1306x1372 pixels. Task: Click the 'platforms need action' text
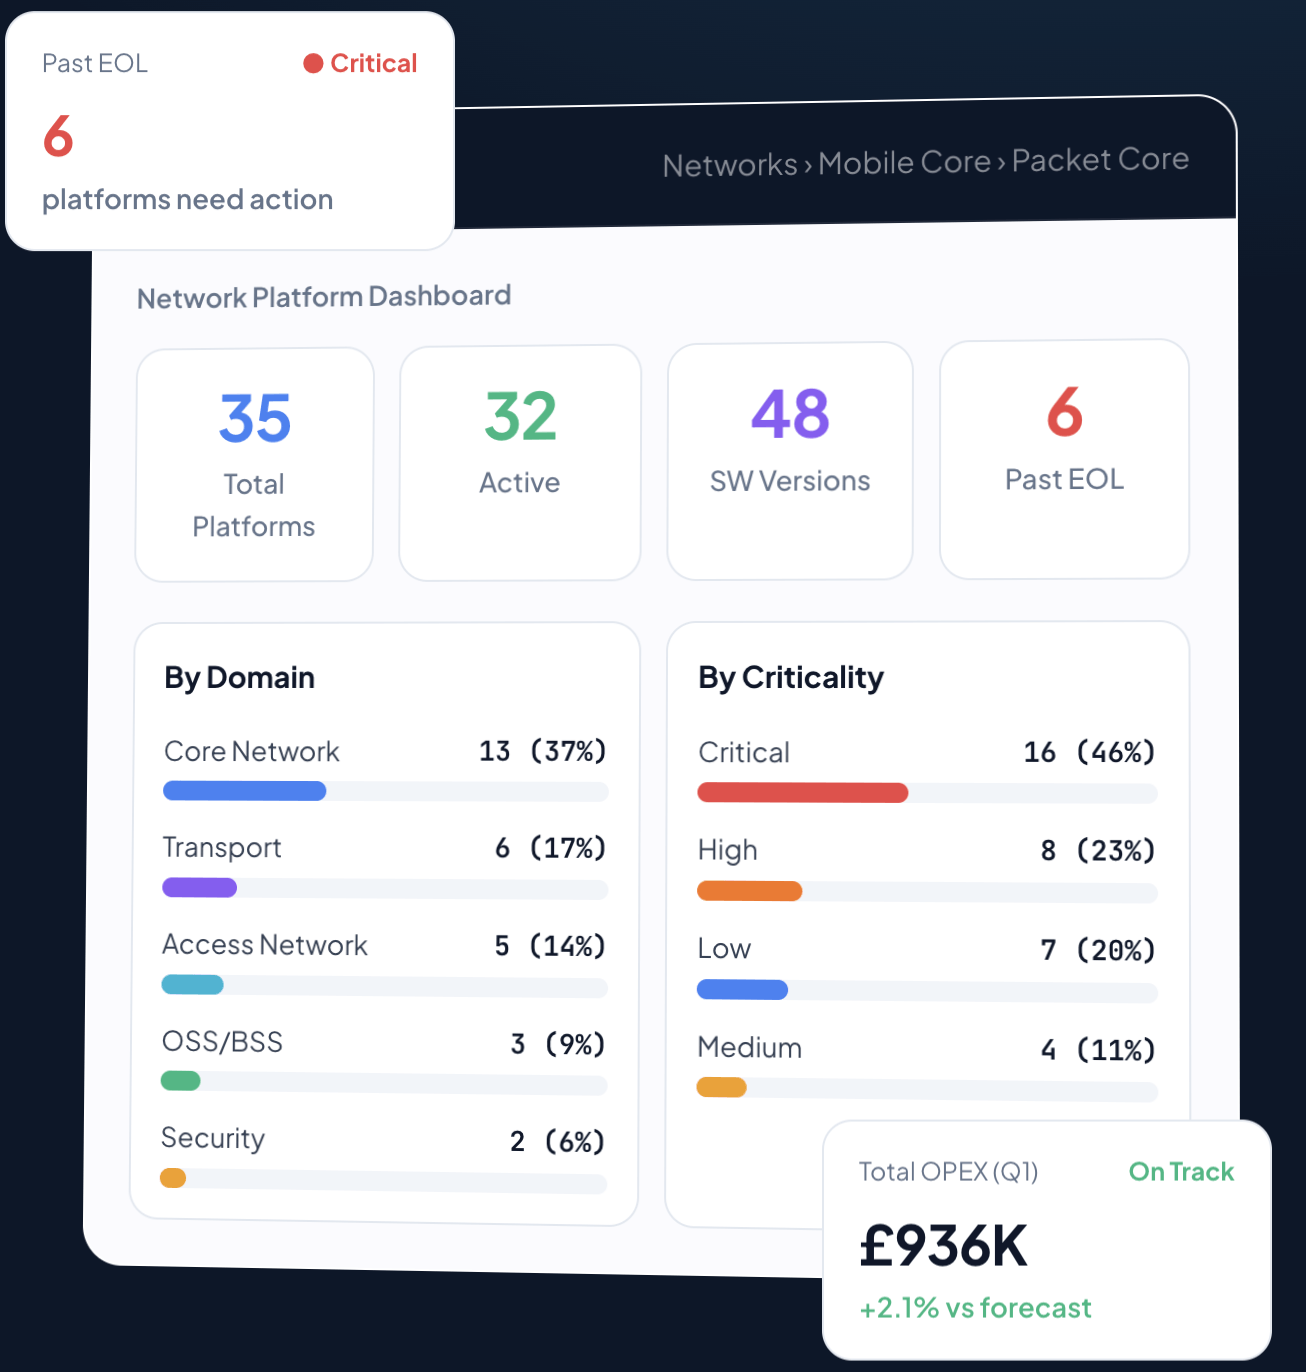(187, 199)
